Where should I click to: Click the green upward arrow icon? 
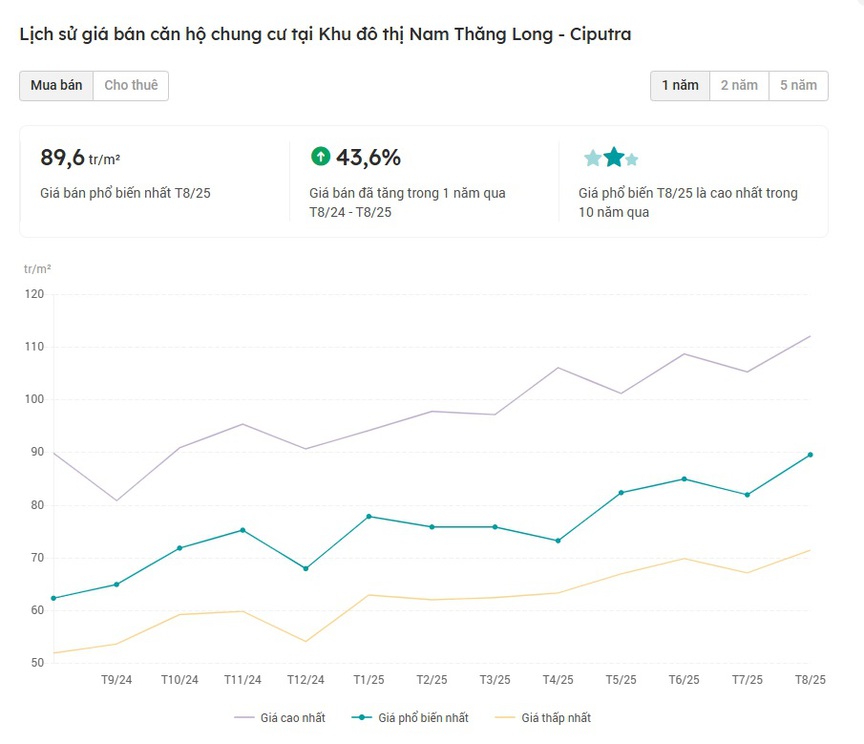[320, 157]
